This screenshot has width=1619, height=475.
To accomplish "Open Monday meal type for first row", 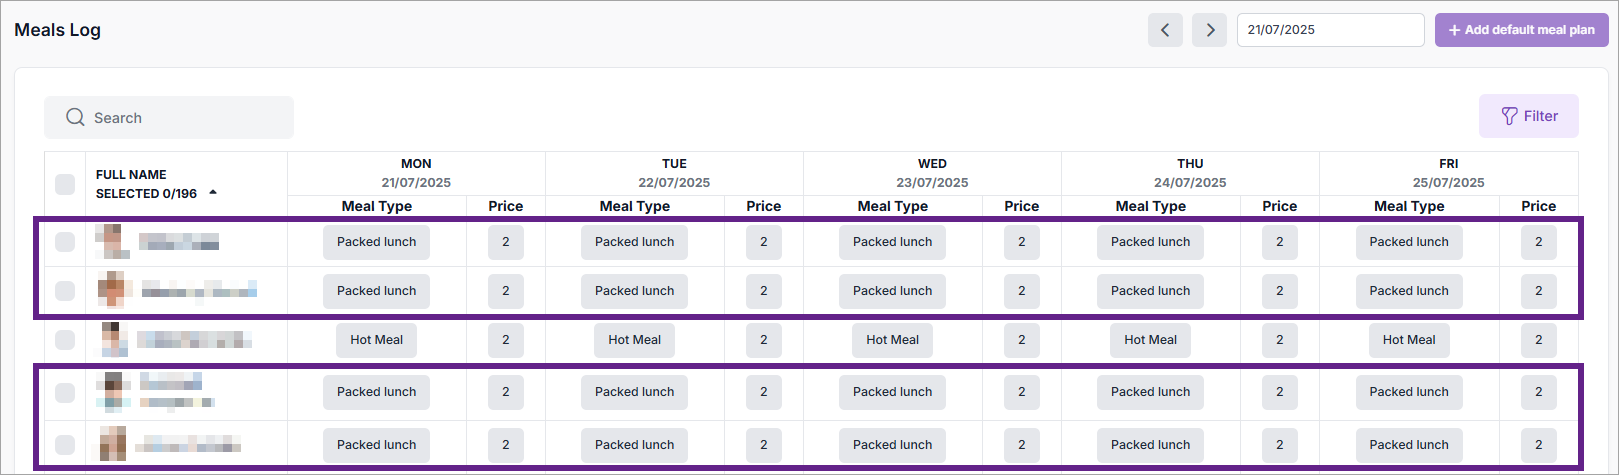I will [376, 242].
